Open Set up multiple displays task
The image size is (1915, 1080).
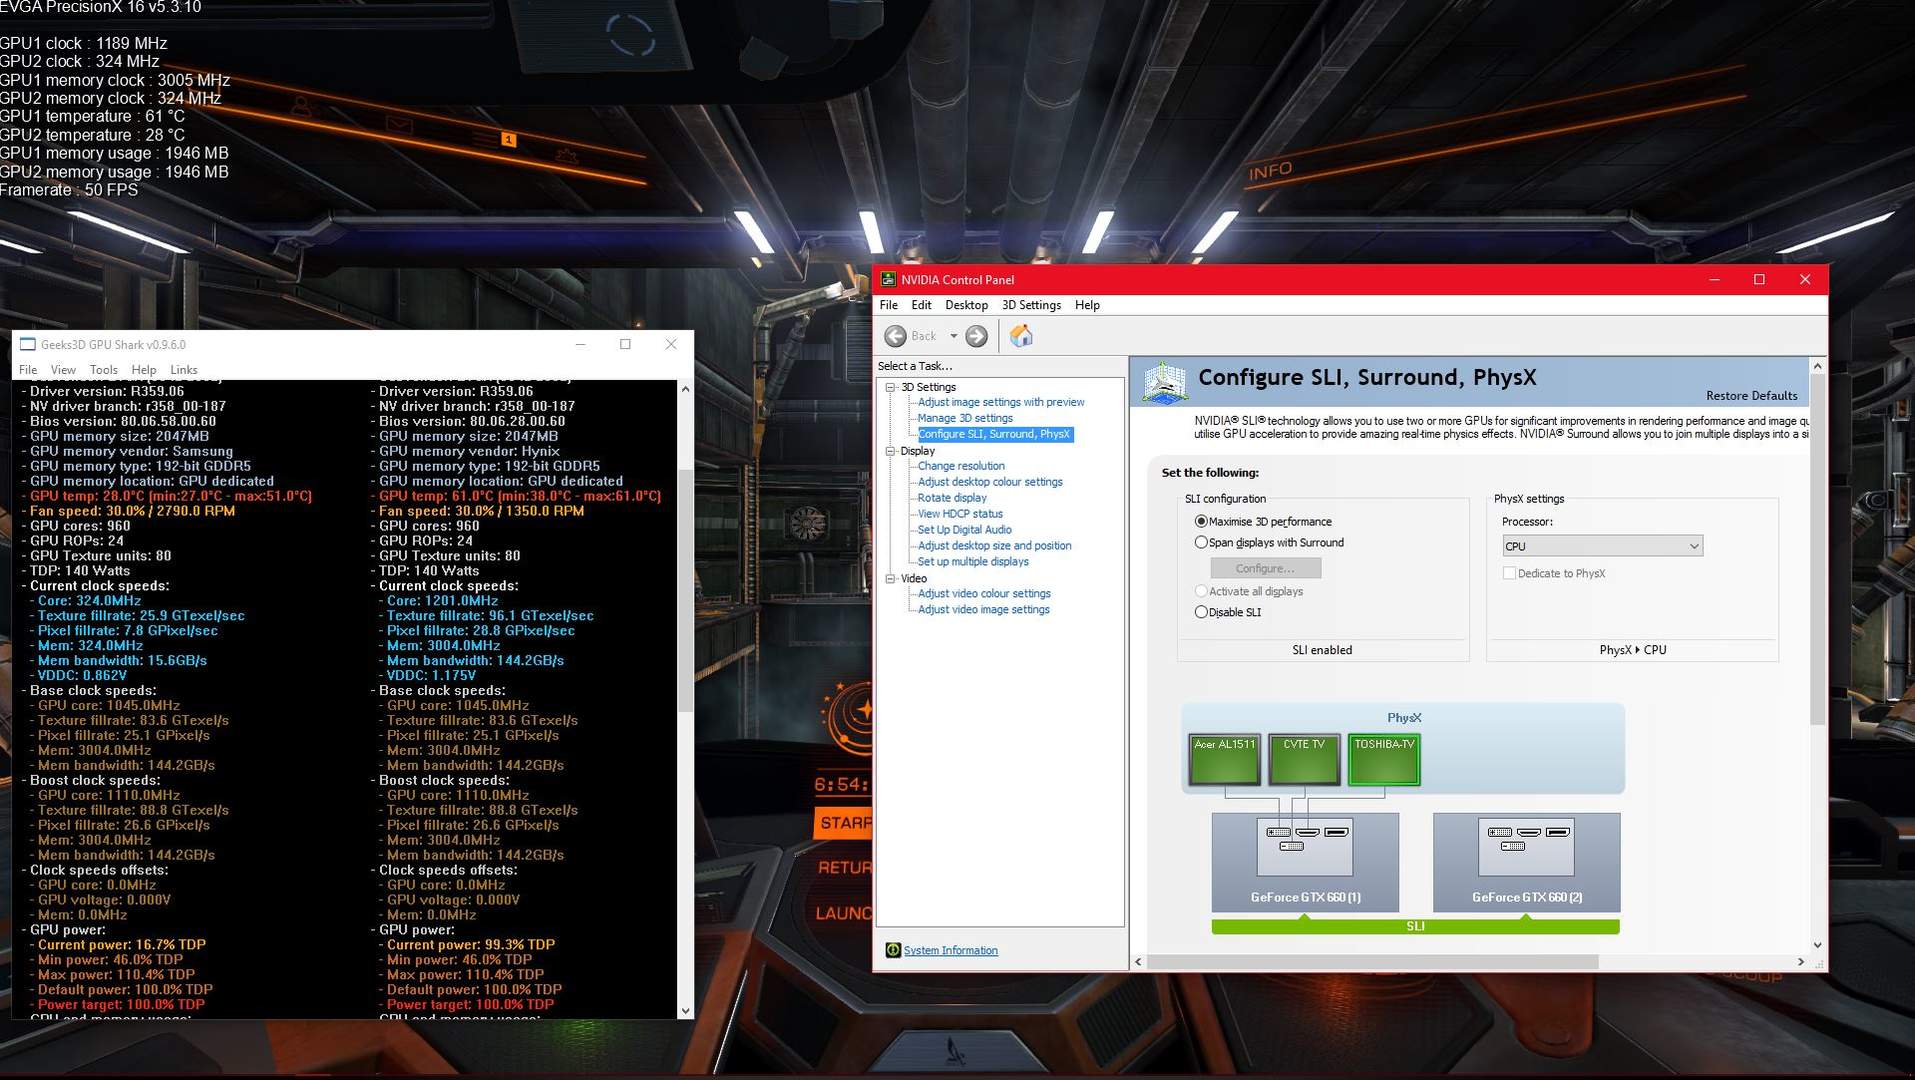point(973,562)
